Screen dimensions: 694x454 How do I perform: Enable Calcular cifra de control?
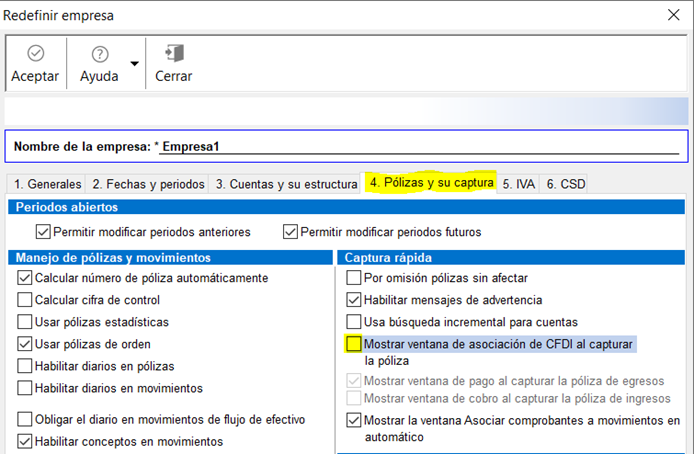pyautogui.click(x=25, y=300)
